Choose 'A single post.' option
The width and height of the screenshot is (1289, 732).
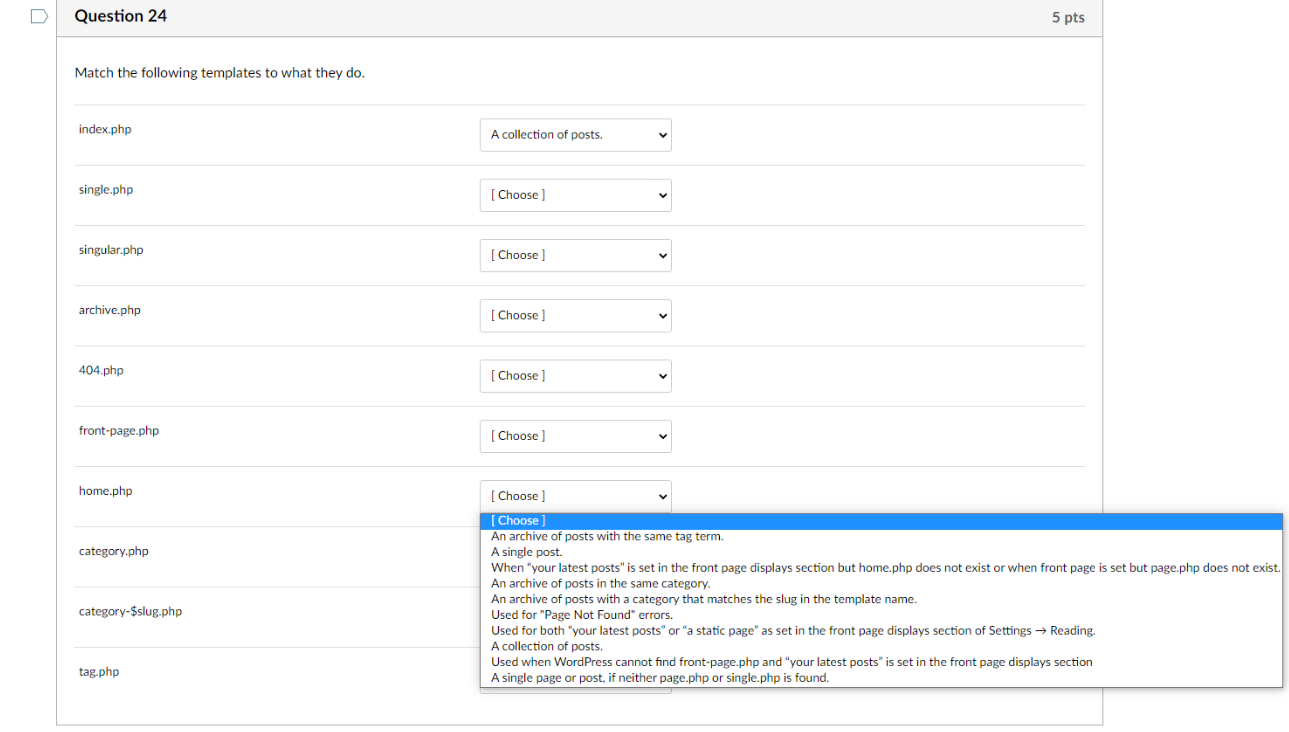coord(881,552)
